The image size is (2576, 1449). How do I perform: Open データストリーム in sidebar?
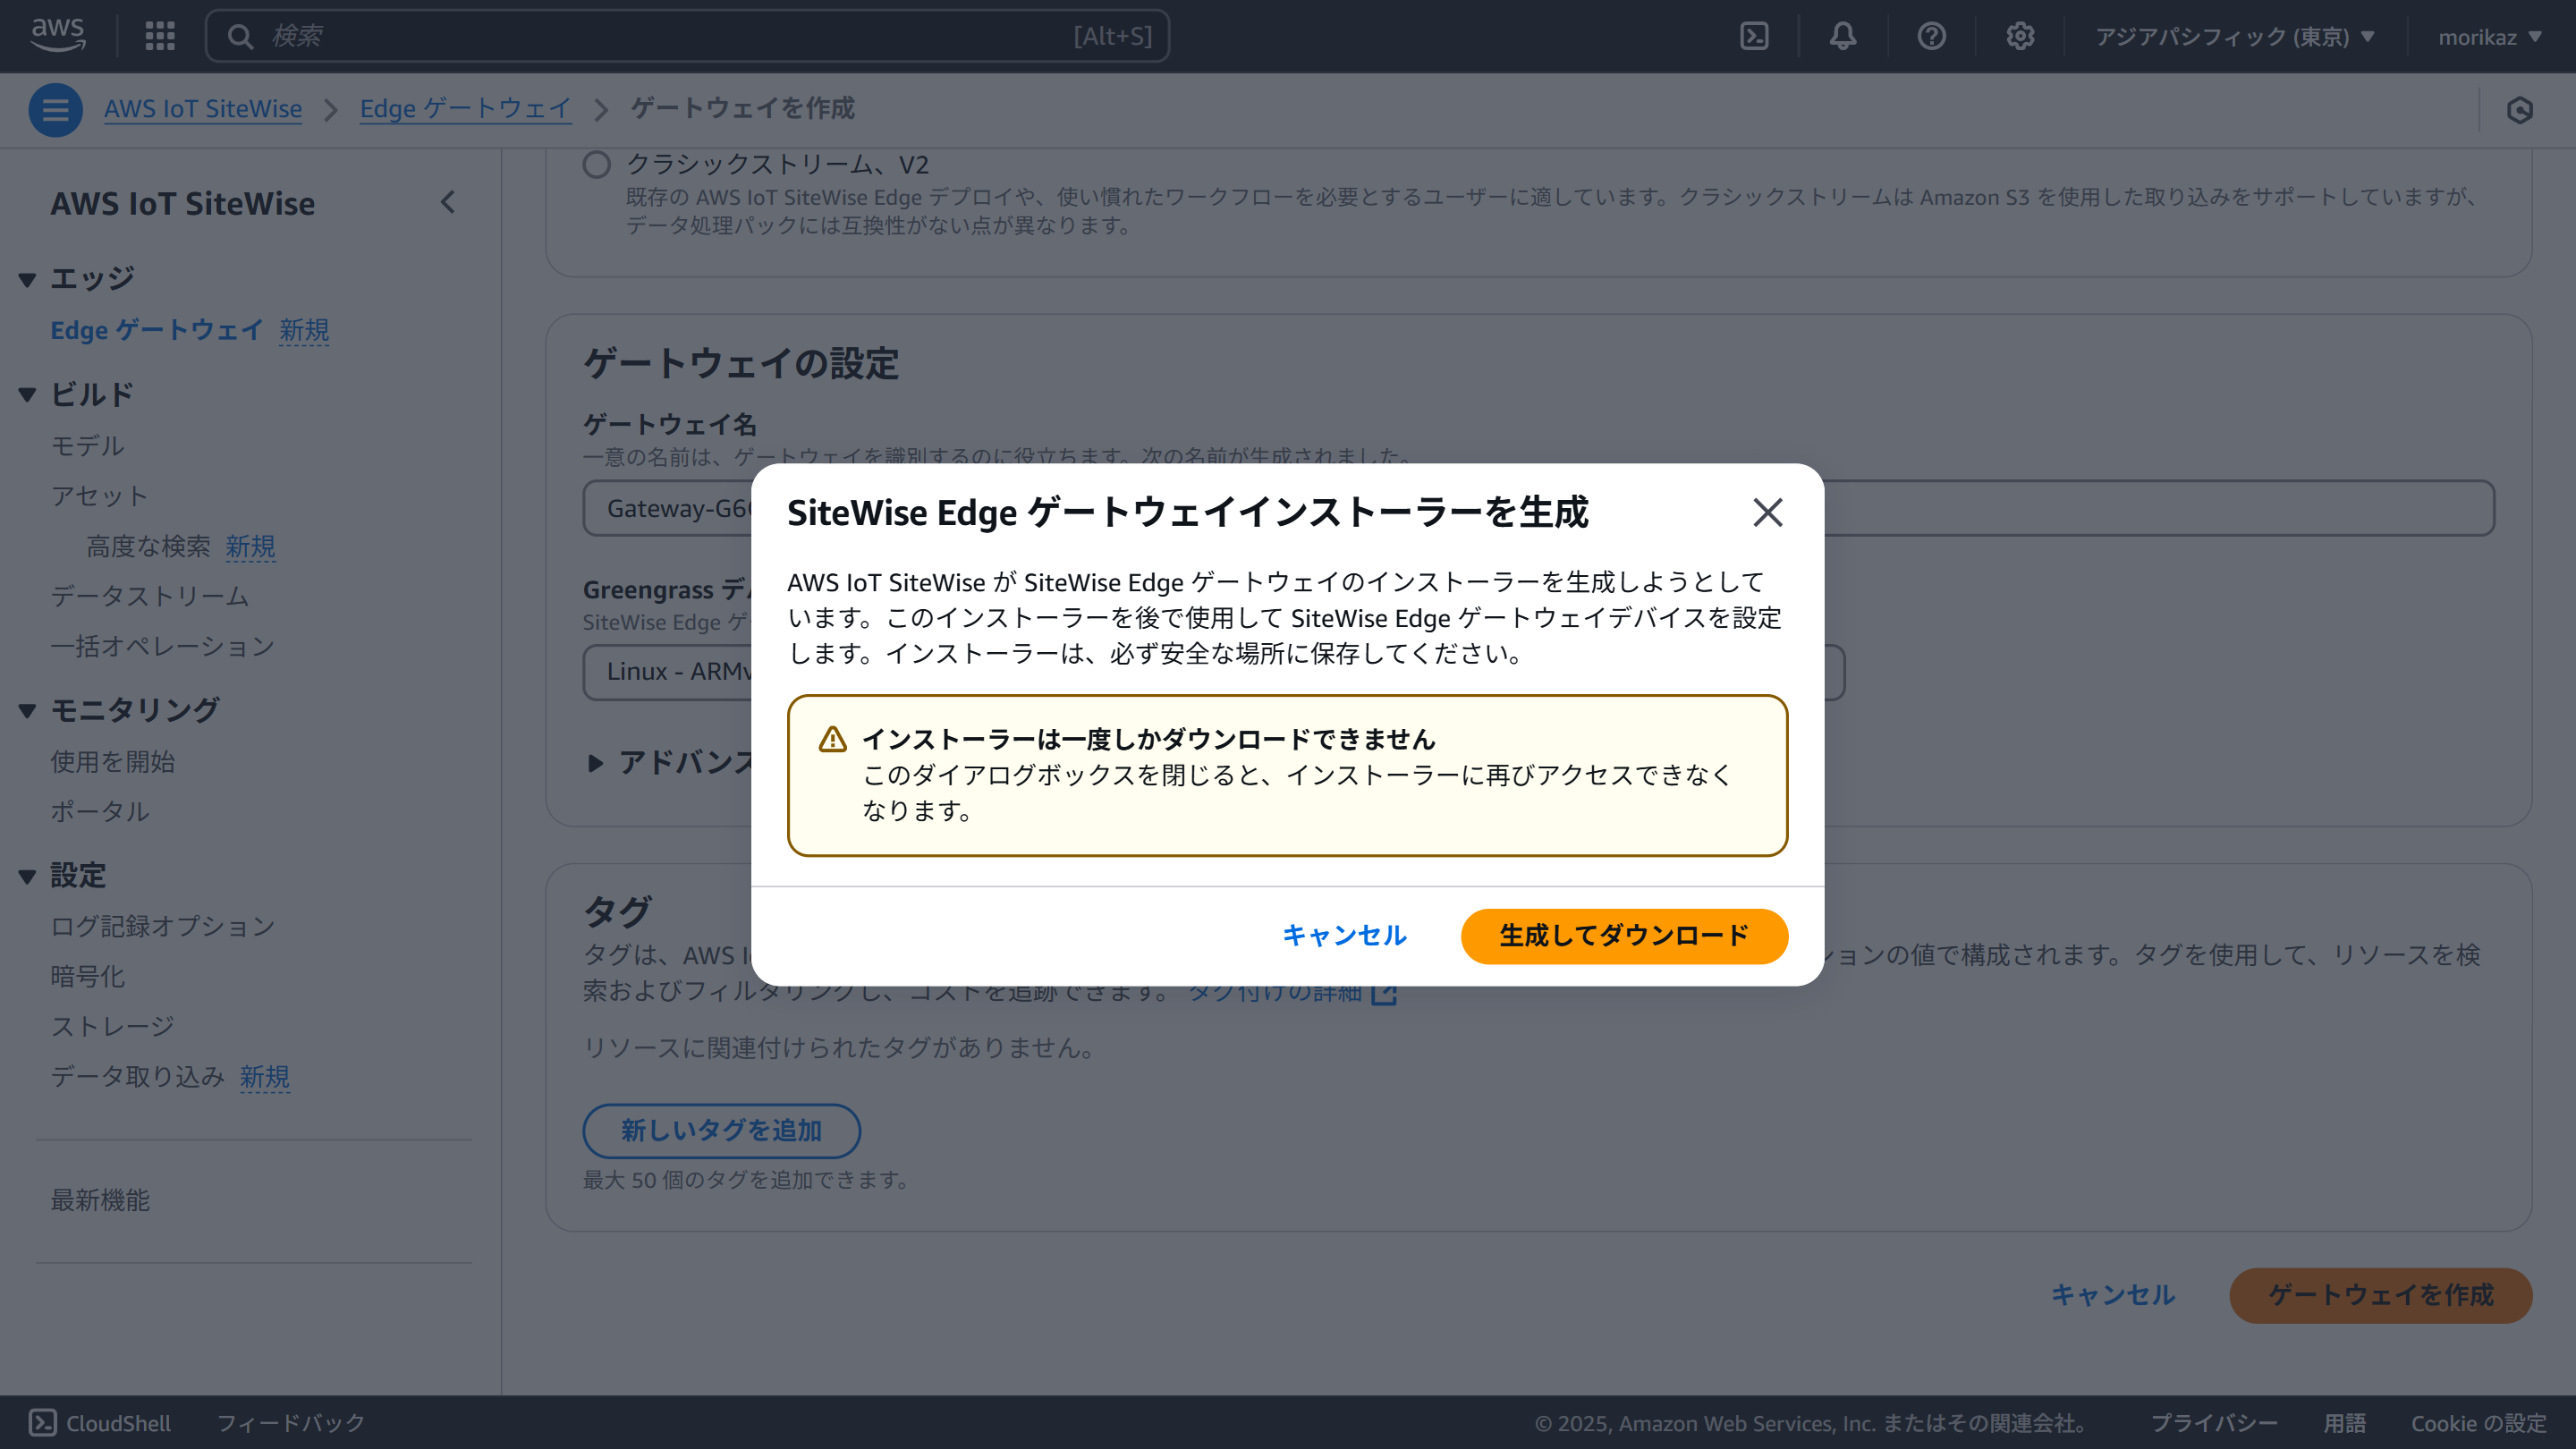coord(150,596)
